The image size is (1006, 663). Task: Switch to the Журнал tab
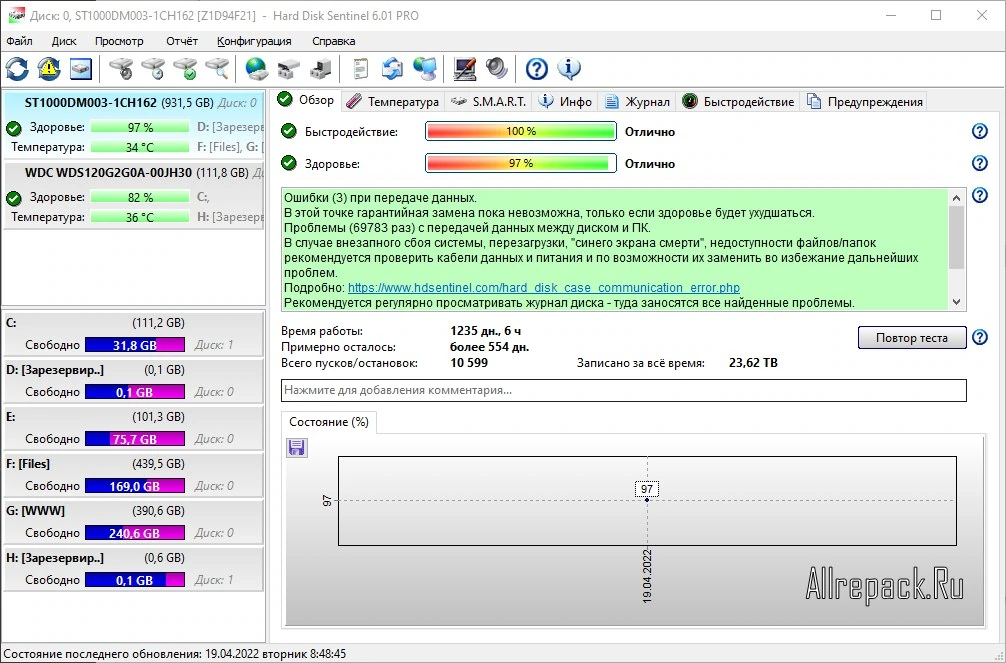pyautogui.click(x=638, y=101)
